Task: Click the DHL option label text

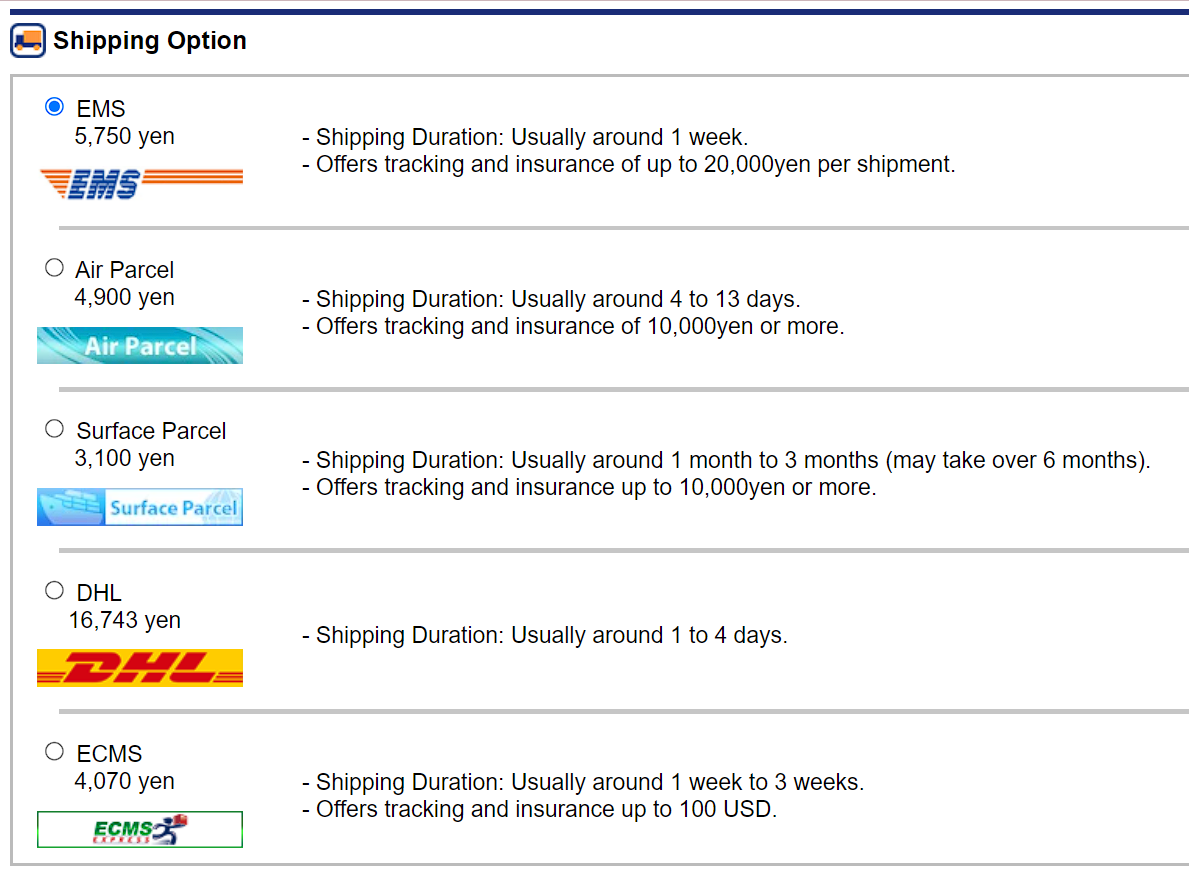Action: pos(99,593)
